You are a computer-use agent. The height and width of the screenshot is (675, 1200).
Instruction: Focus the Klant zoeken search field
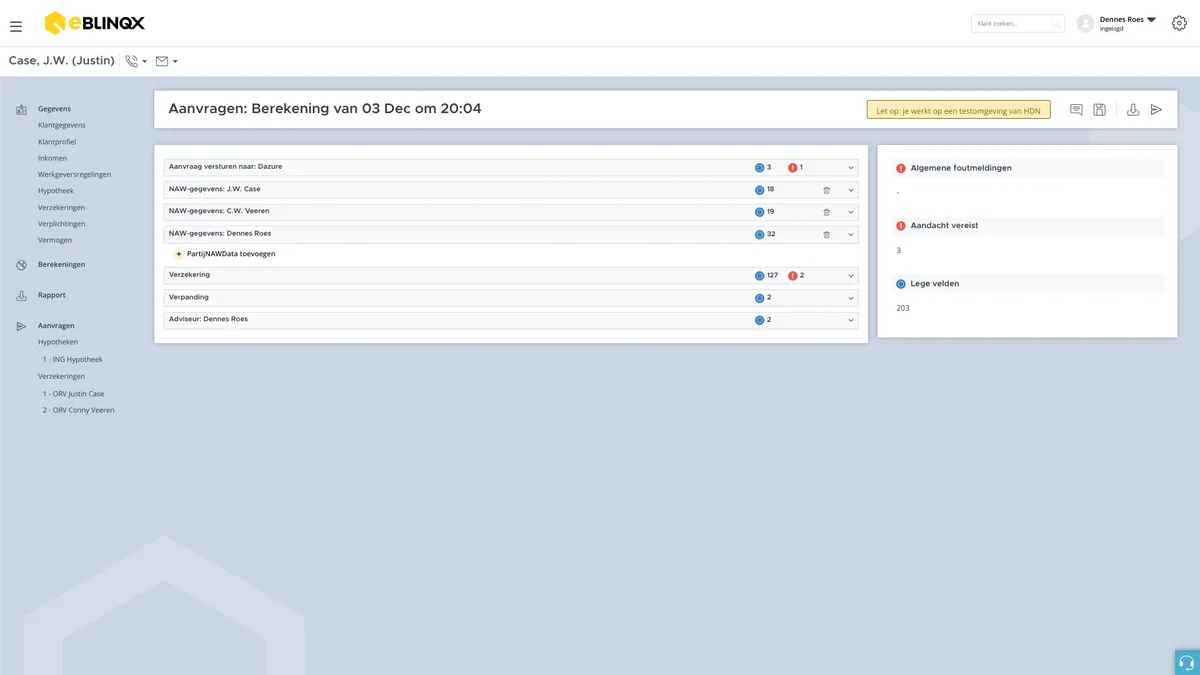coord(1018,23)
